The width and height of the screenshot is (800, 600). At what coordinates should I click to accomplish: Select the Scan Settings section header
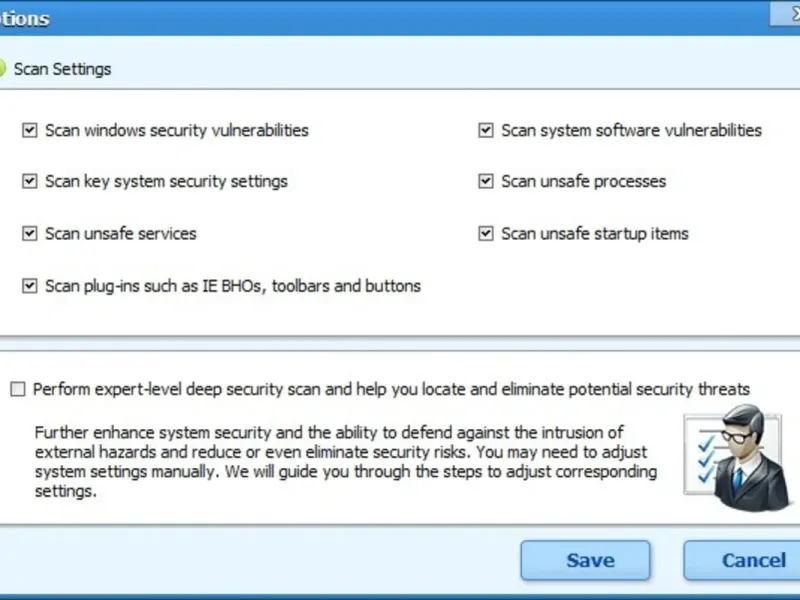coord(62,70)
